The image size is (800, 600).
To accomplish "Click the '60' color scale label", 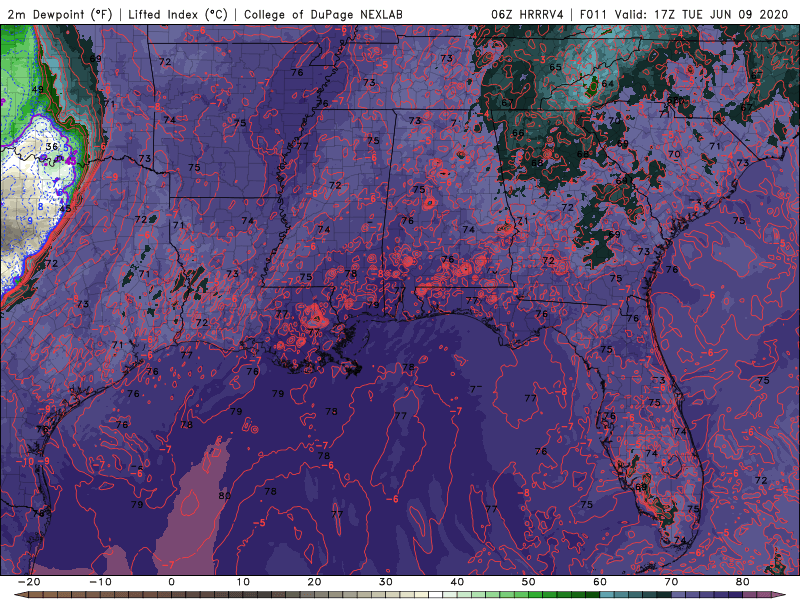I will coord(600,582).
